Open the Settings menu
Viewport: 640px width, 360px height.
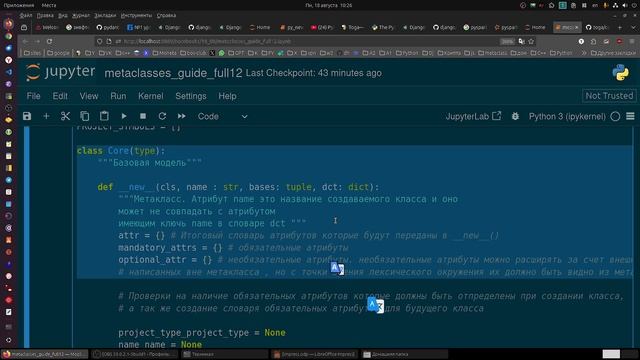click(x=191, y=96)
